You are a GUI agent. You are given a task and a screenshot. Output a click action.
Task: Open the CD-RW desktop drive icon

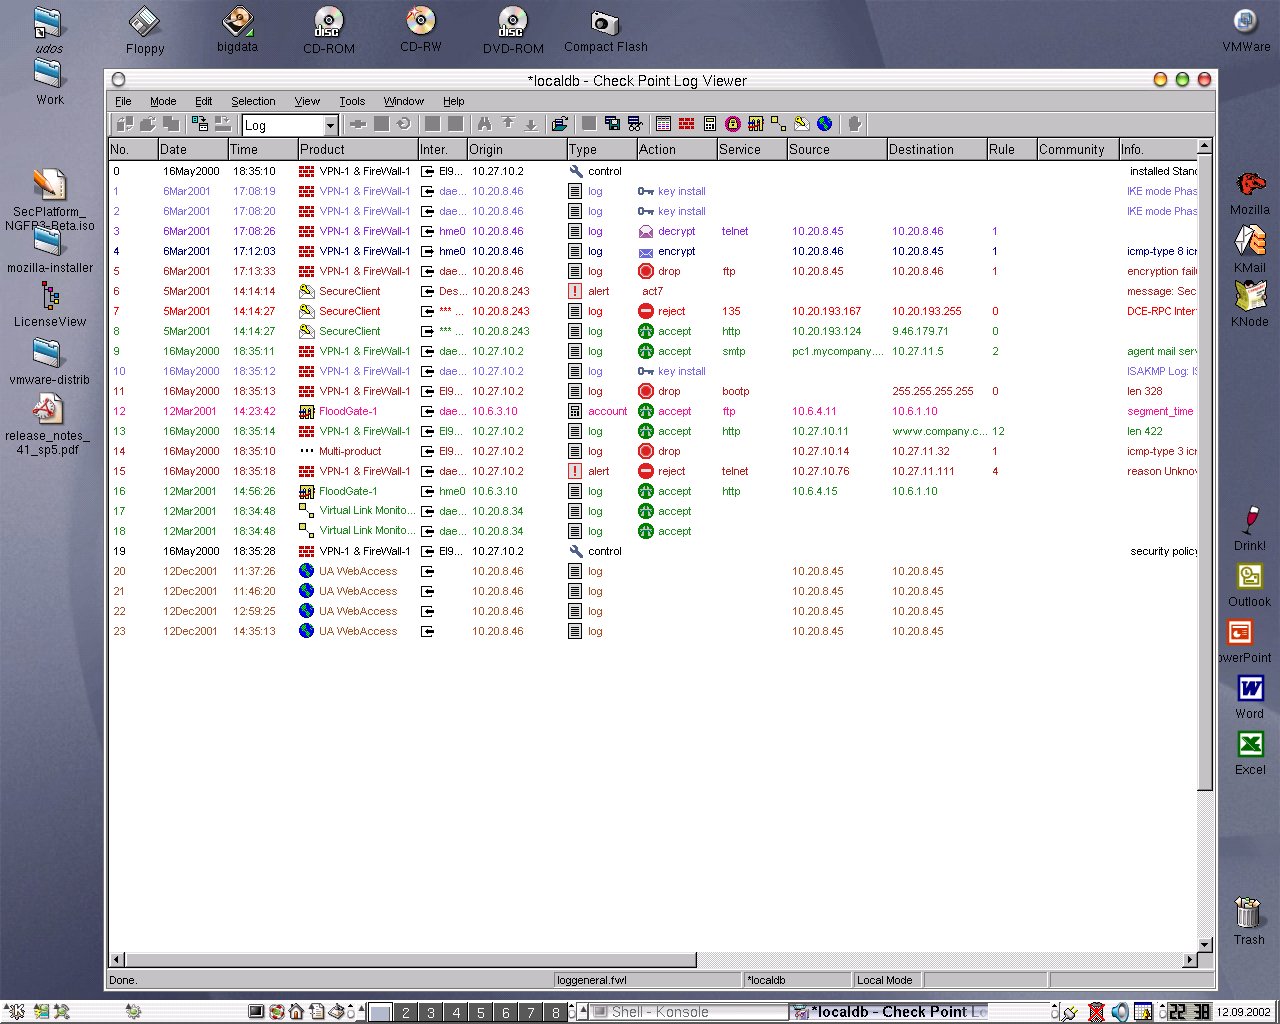point(421,30)
